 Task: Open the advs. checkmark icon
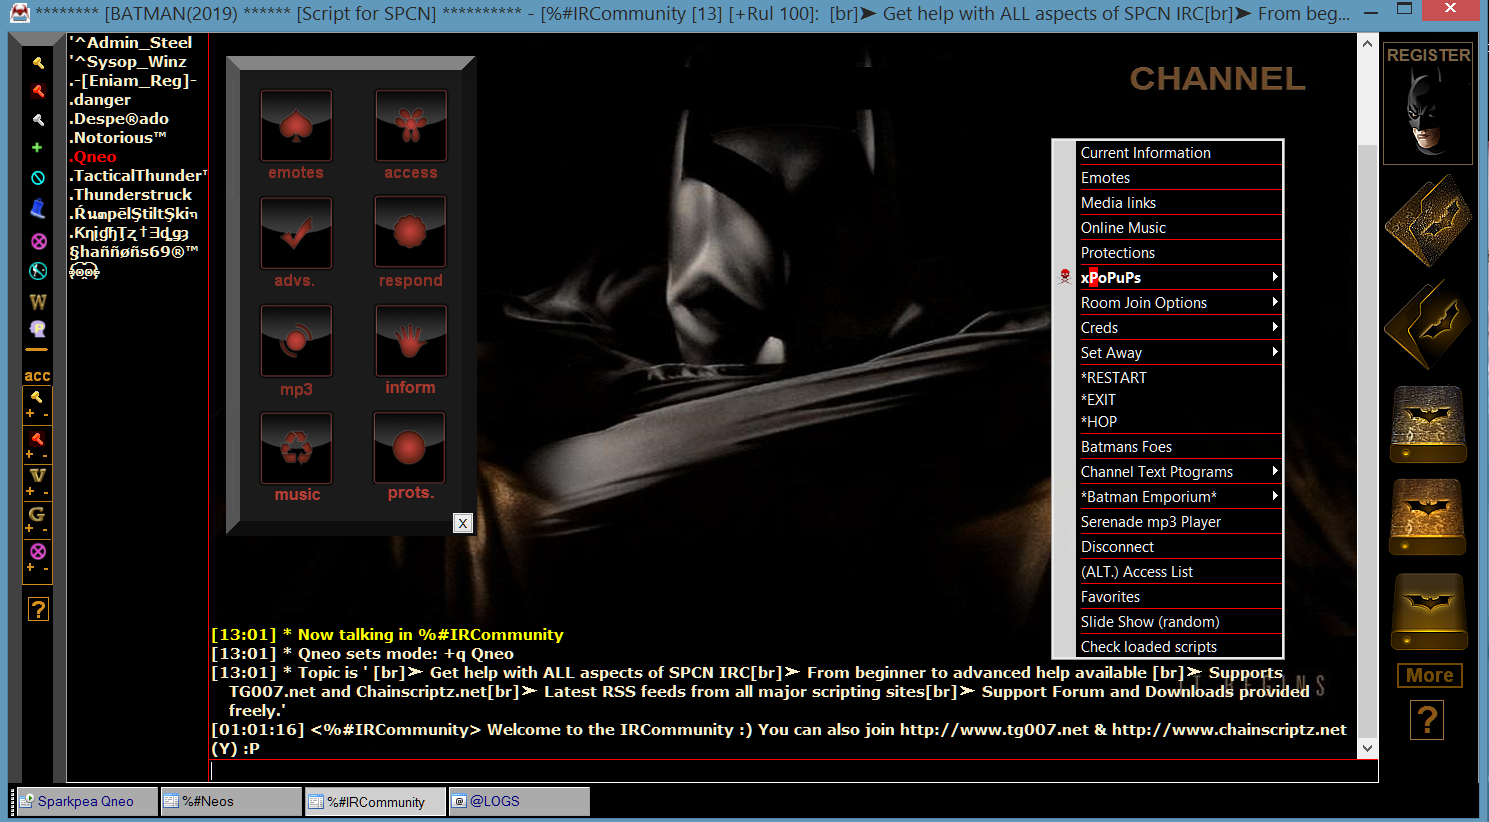point(296,232)
